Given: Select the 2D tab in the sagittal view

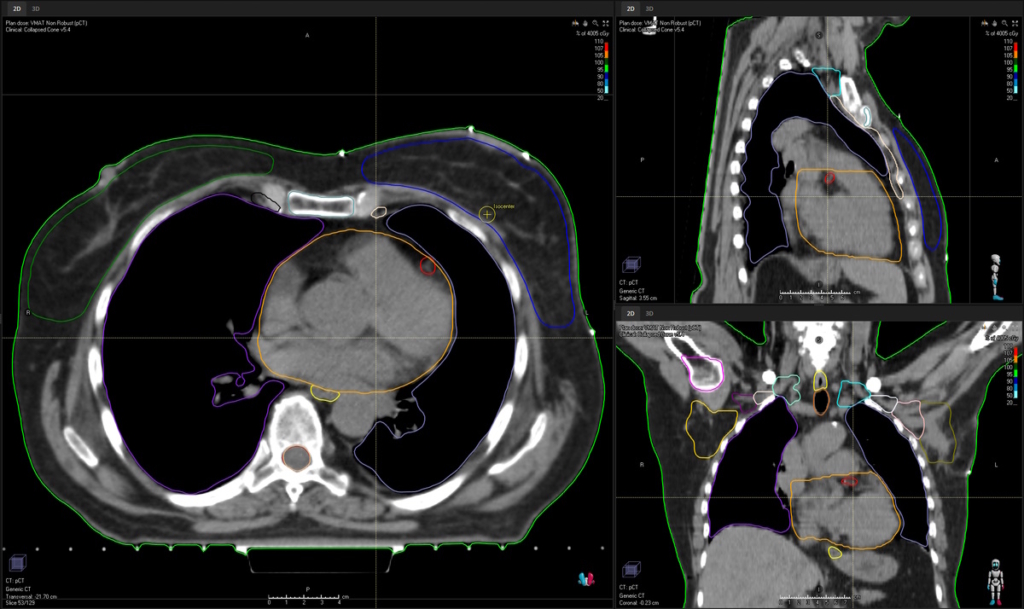Looking at the screenshot, I should coord(631,8).
